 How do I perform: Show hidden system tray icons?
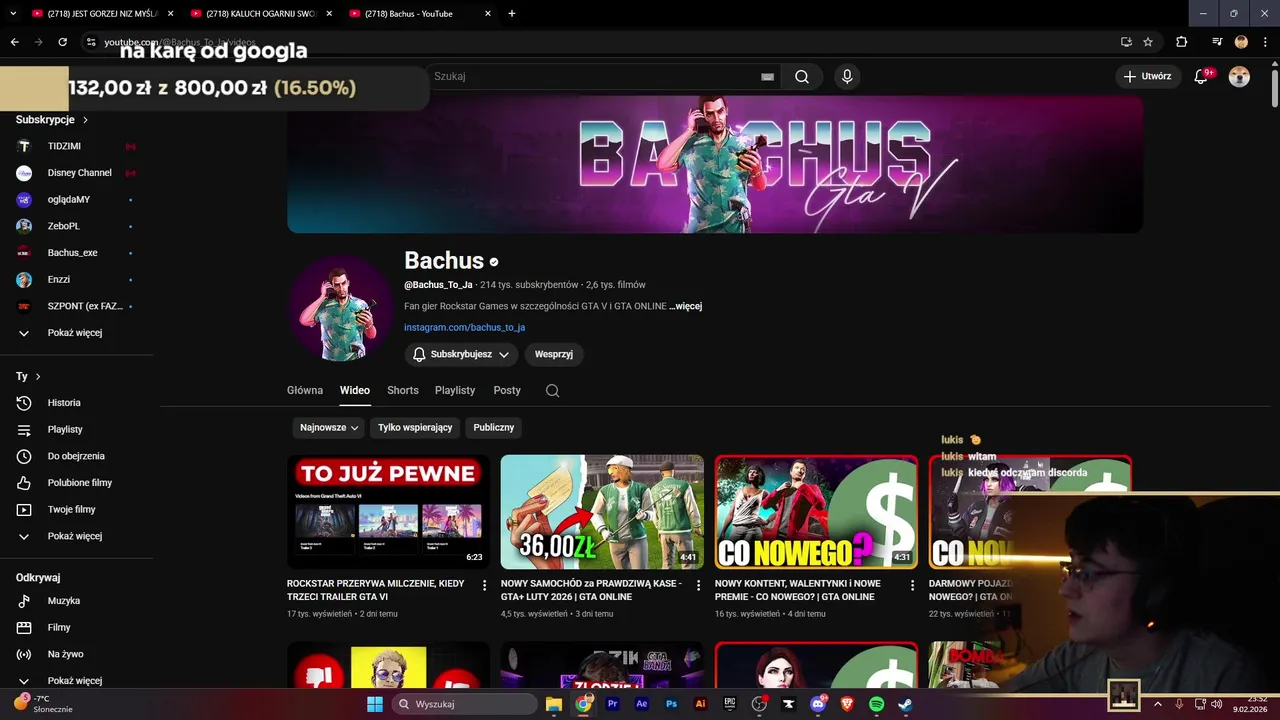(1158, 704)
